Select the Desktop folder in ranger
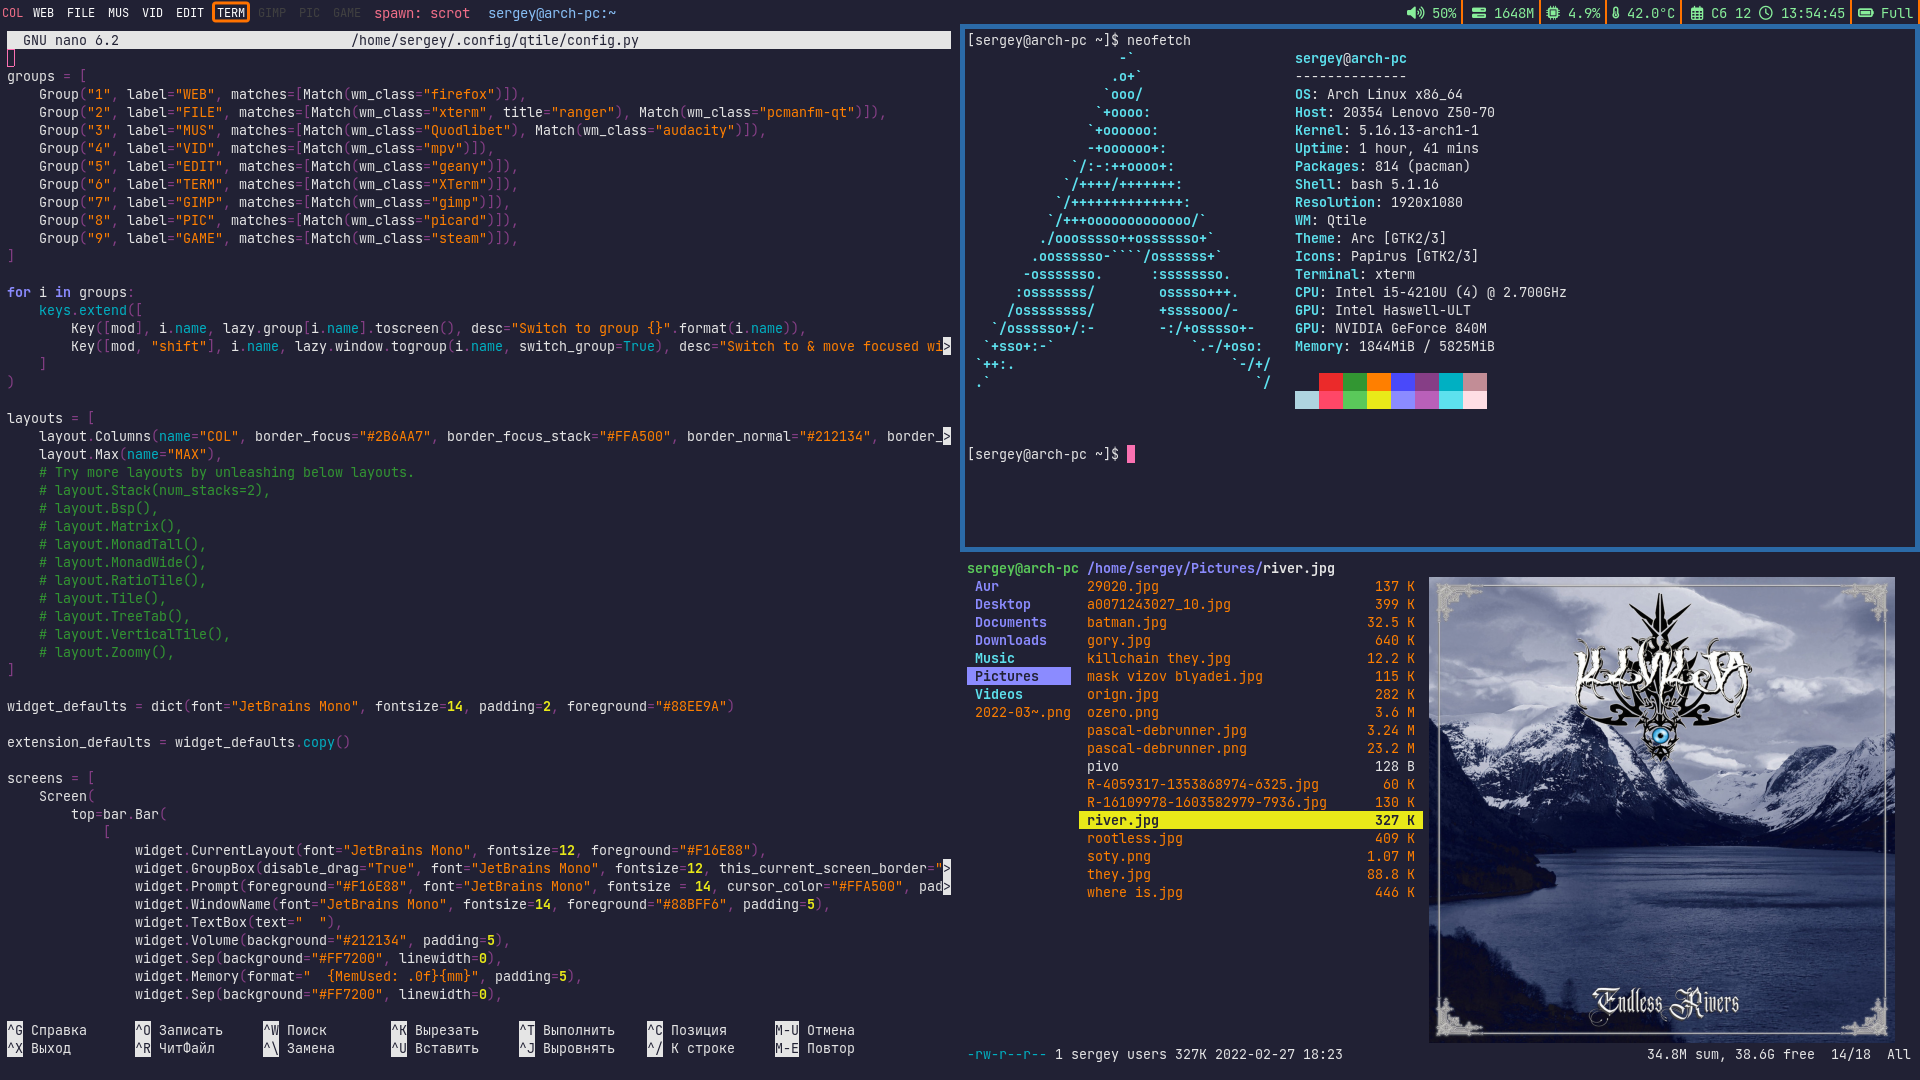This screenshot has height=1080, width=1920. click(x=1003, y=604)
